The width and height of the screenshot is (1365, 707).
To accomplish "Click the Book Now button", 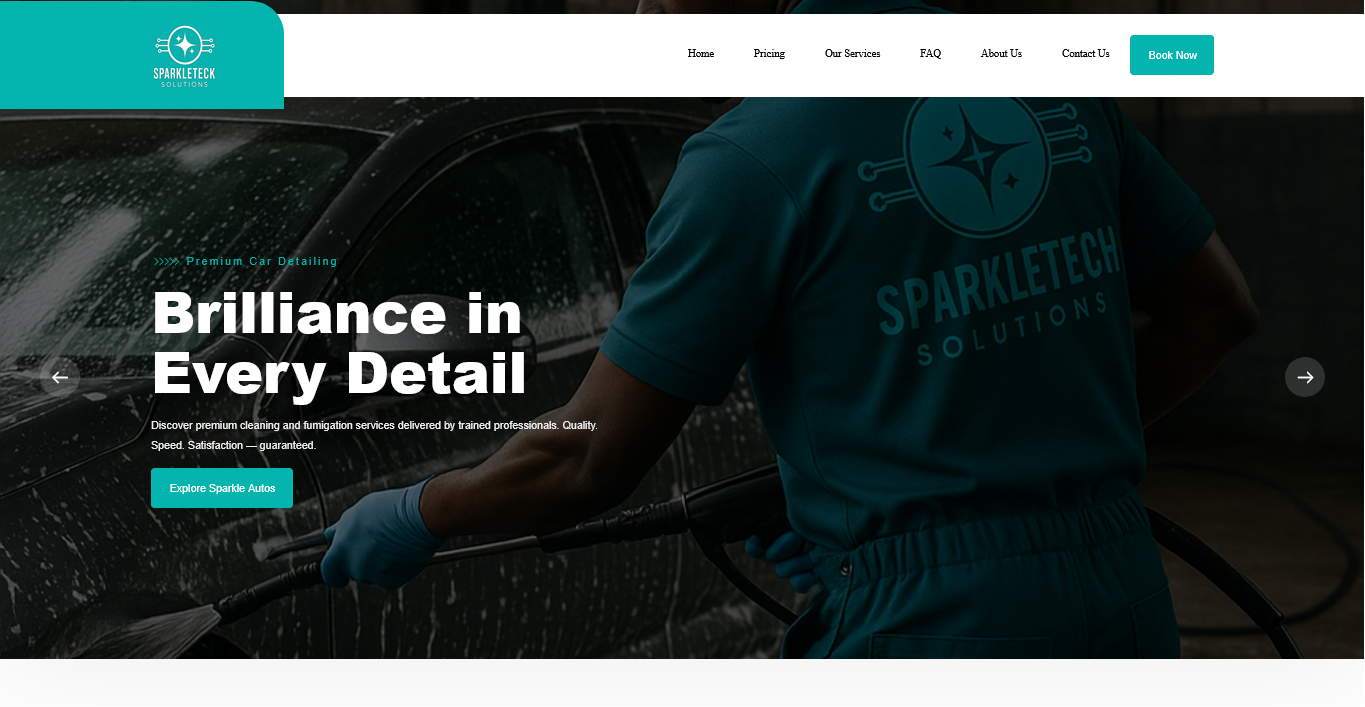I will [1172, 55].
